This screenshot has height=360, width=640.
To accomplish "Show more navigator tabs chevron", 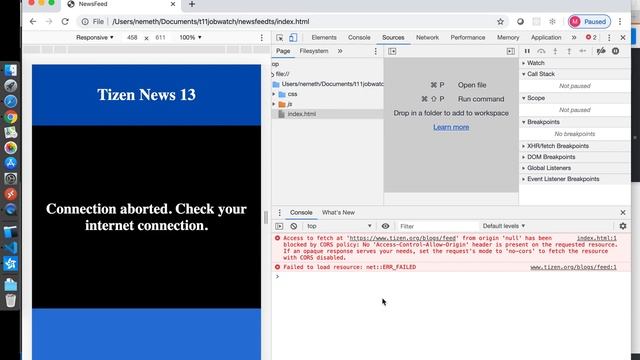I will (x=340, y=51).
